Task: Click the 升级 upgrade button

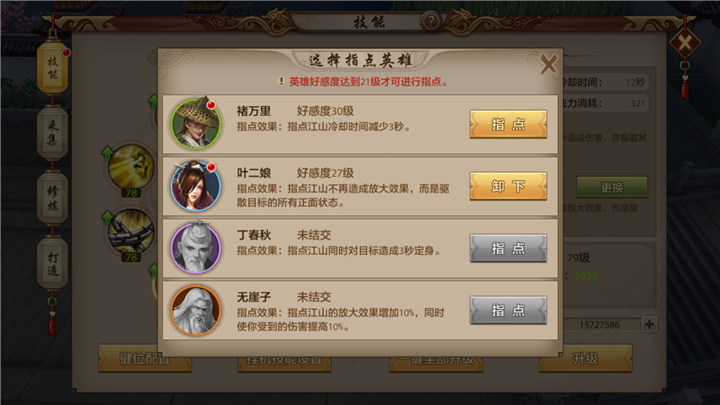Action: click(x=585, y=358)
